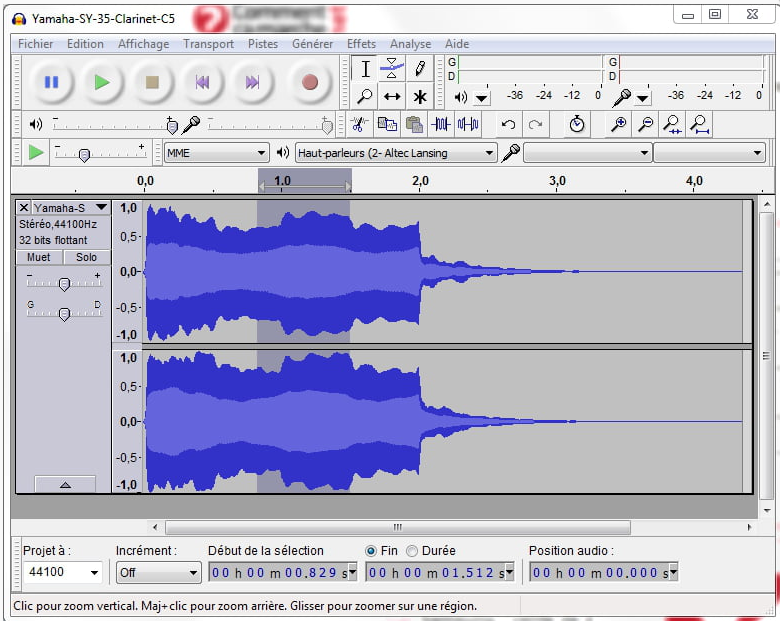
Task: Click the Sync-Lock clock icon
Action: pyautogui.click(x=577, y=124)
